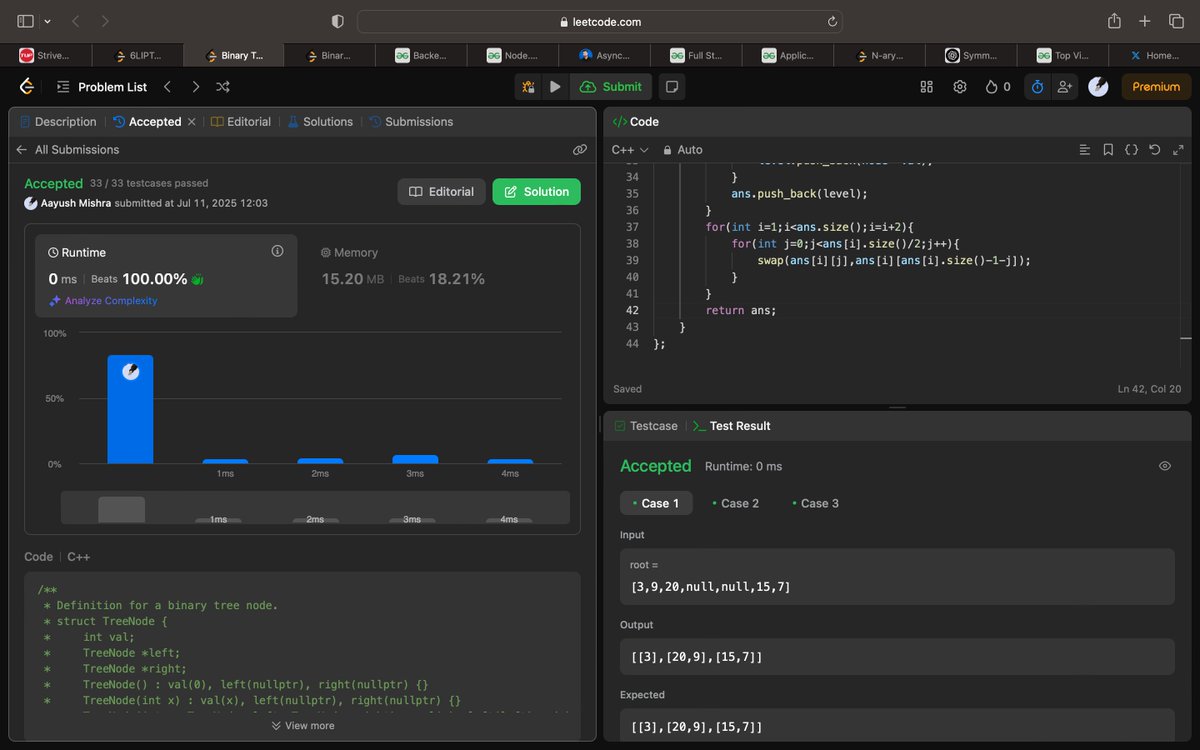Copy submission link icon
The image size is (1200, 750).
click(x=579, y=150)
